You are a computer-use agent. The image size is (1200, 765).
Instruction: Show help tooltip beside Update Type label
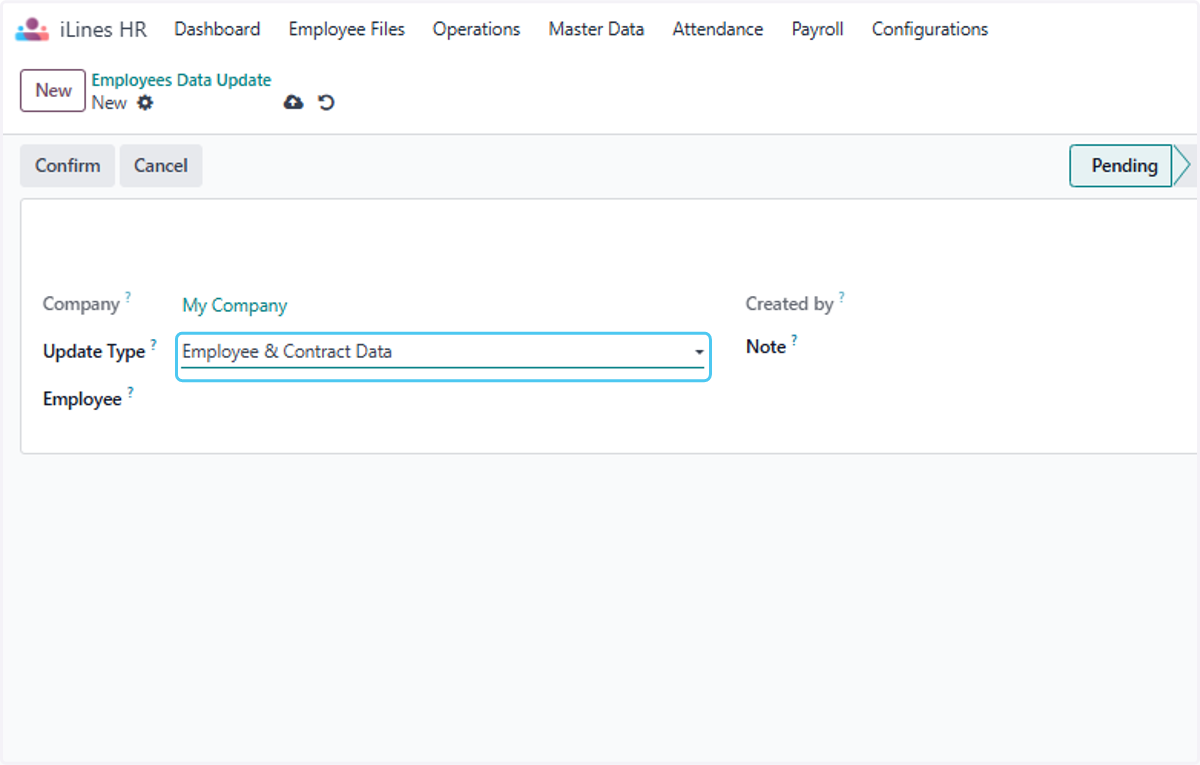[x=153, y=344]
